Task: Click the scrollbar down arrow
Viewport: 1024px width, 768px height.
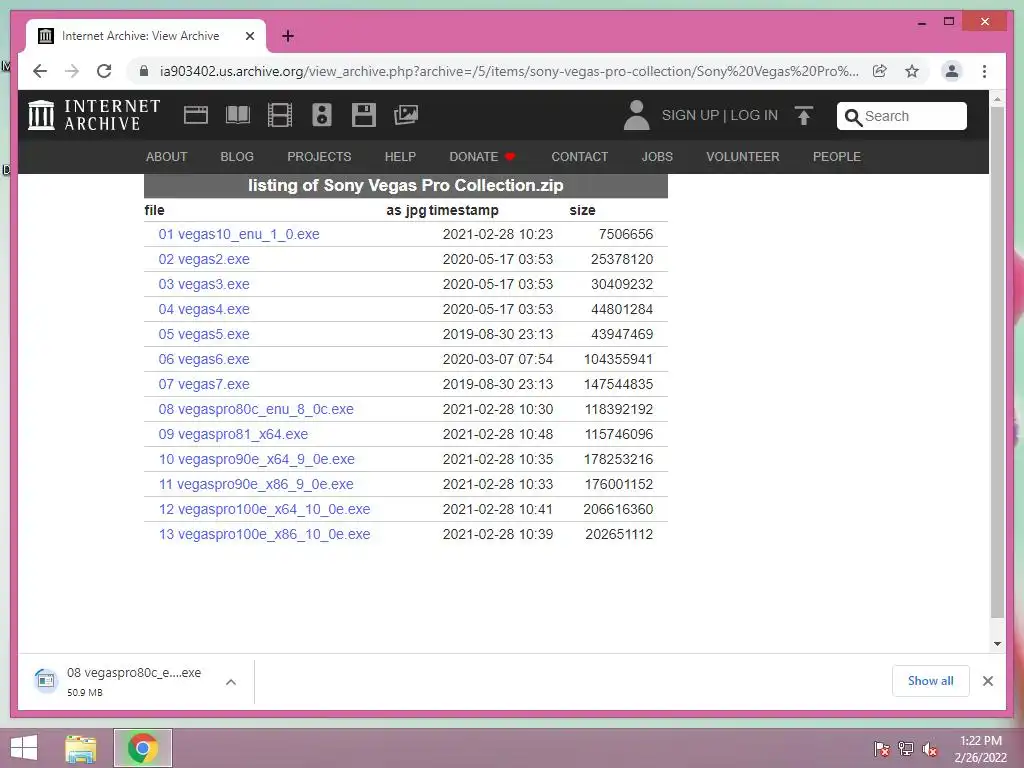Action: coord(997,643)
